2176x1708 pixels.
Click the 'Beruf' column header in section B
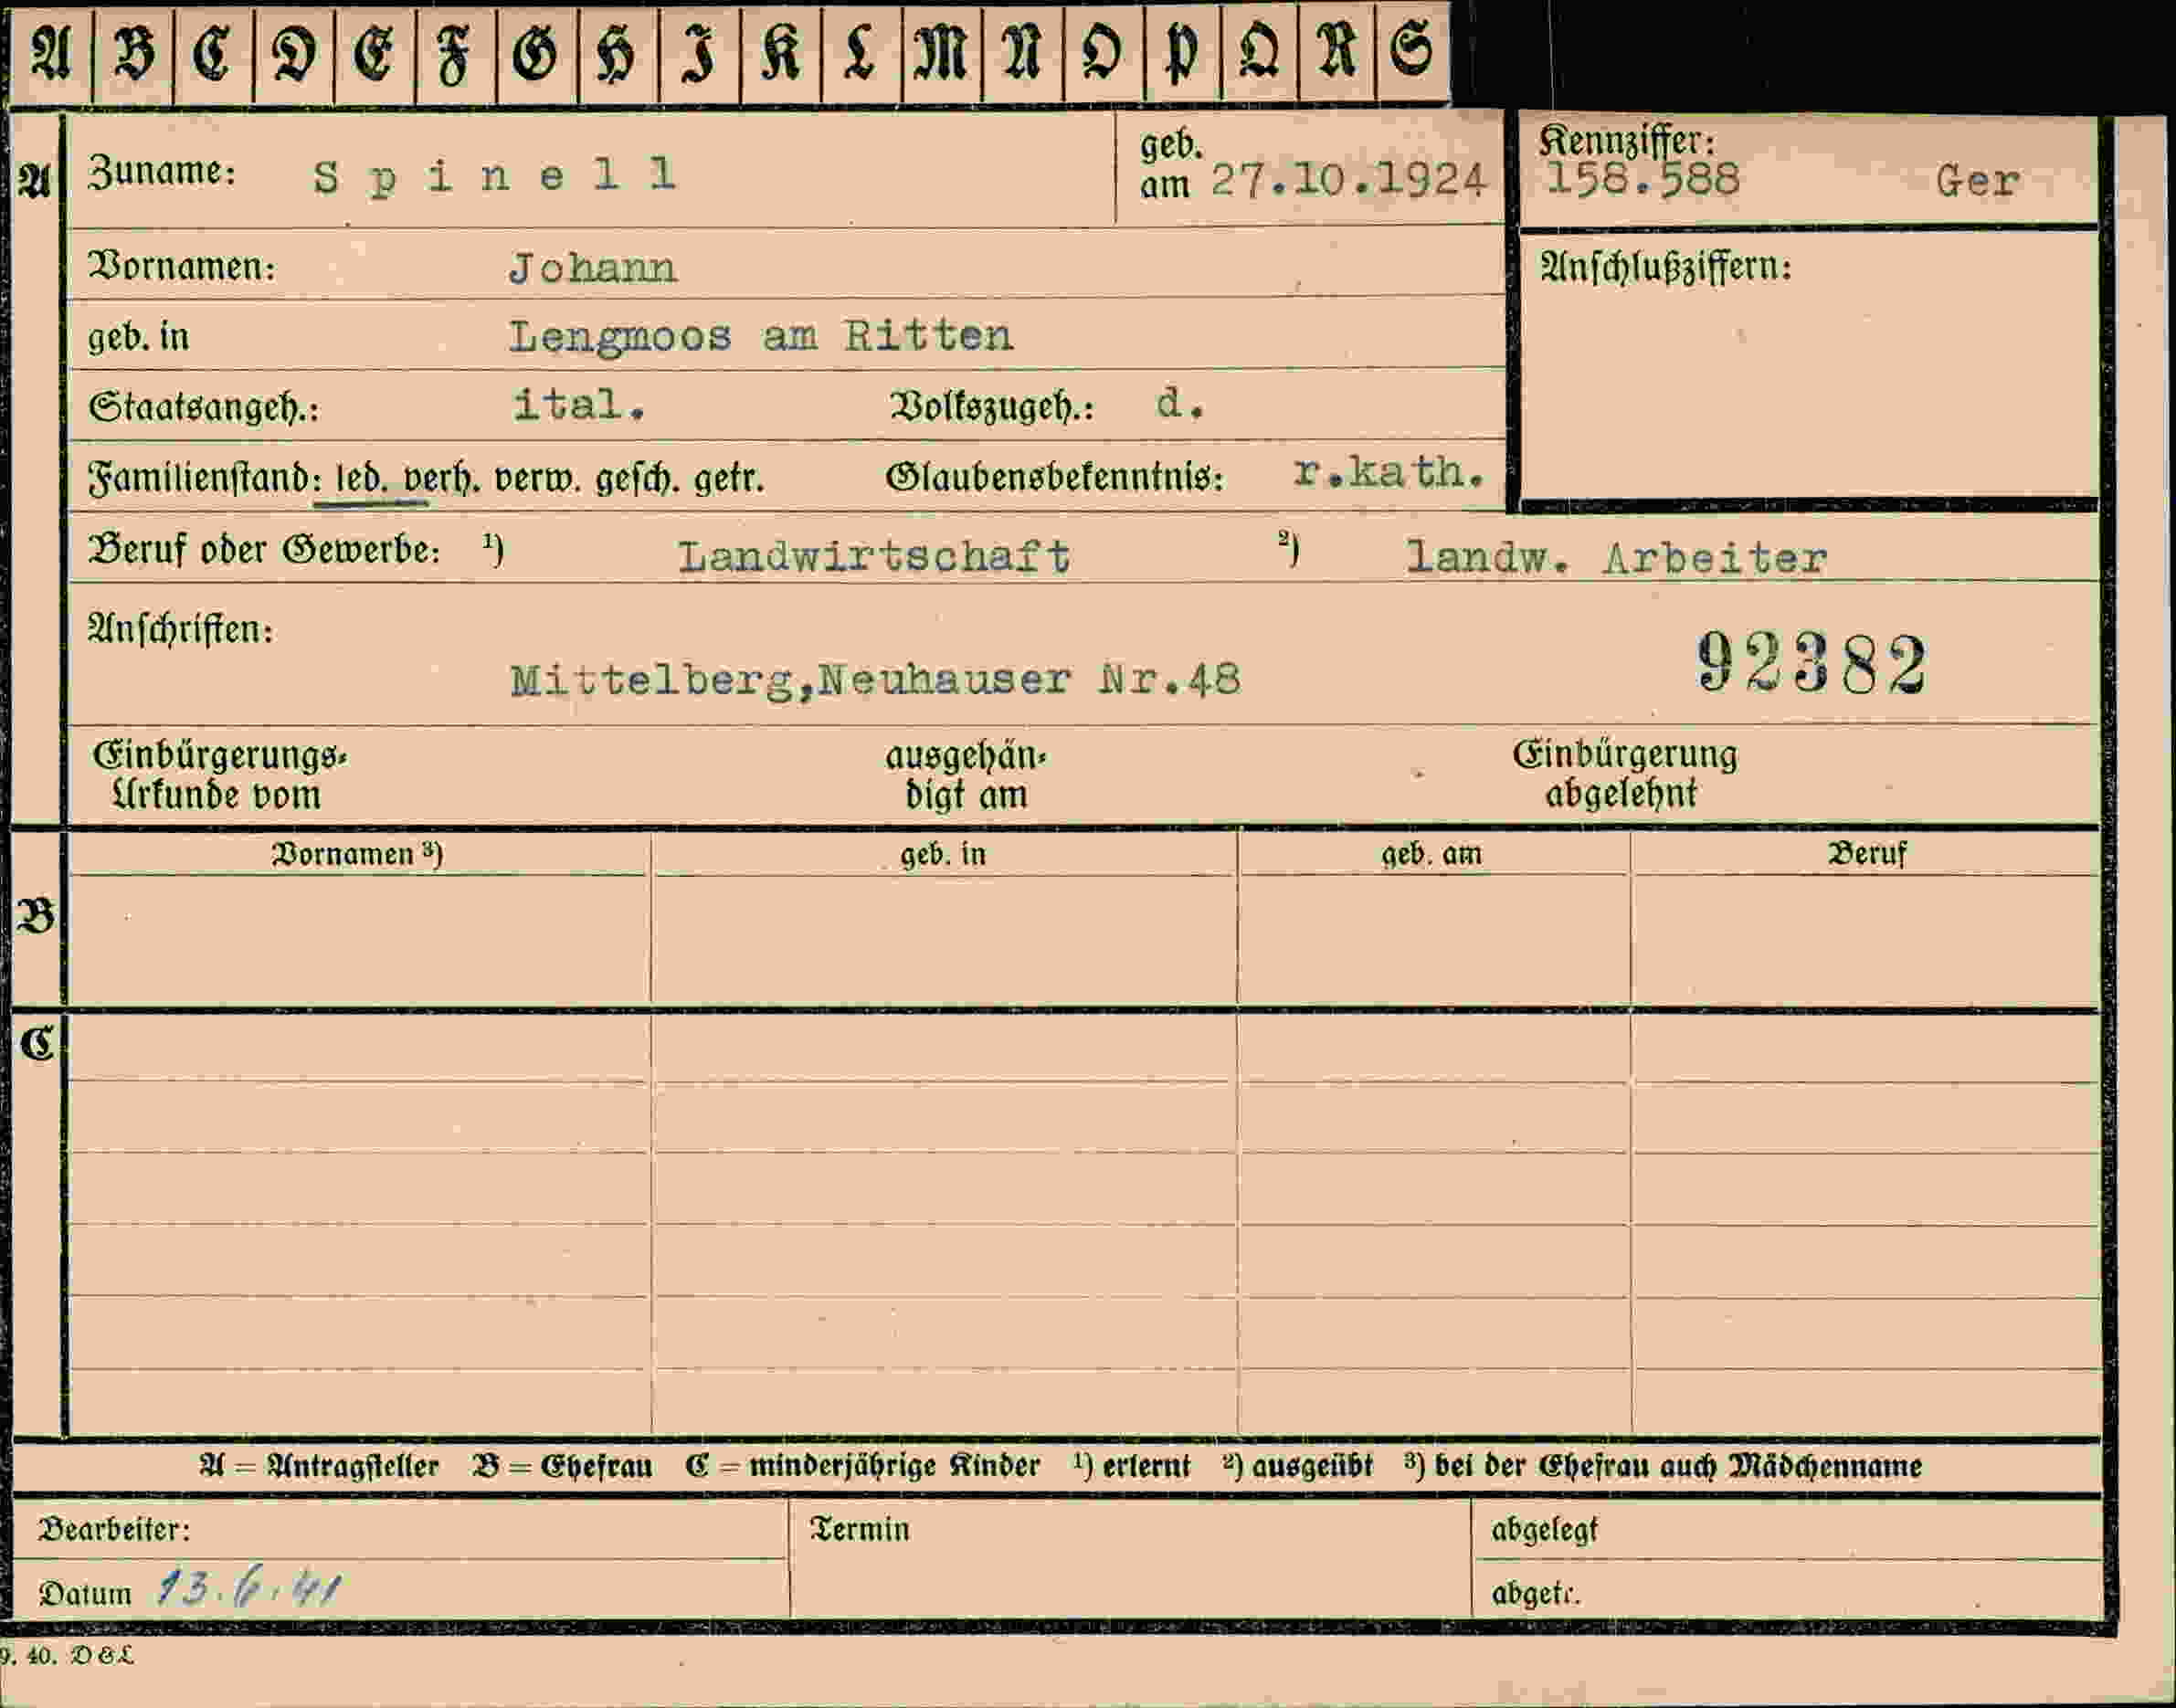[x=1867, y=854]
